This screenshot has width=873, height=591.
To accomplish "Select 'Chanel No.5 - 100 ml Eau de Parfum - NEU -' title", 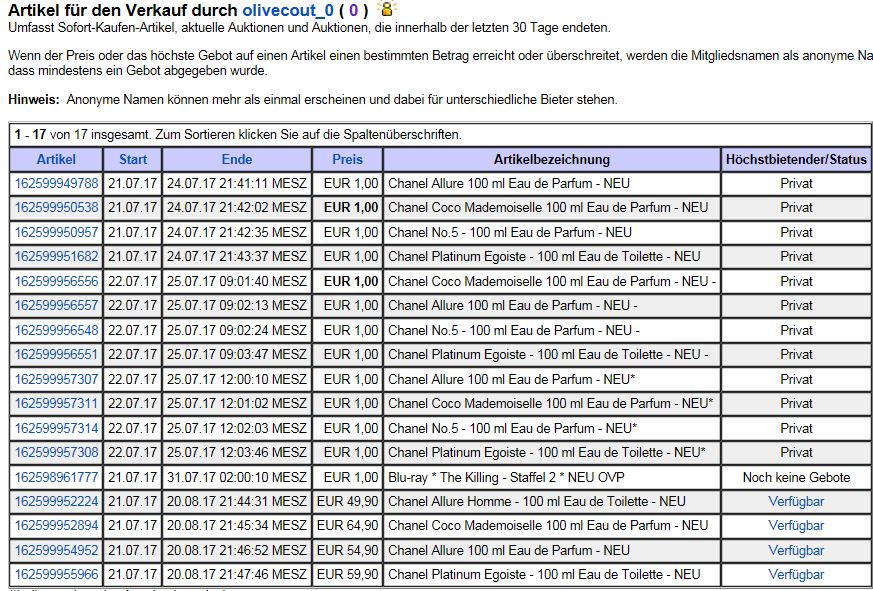I will [514, 330].
